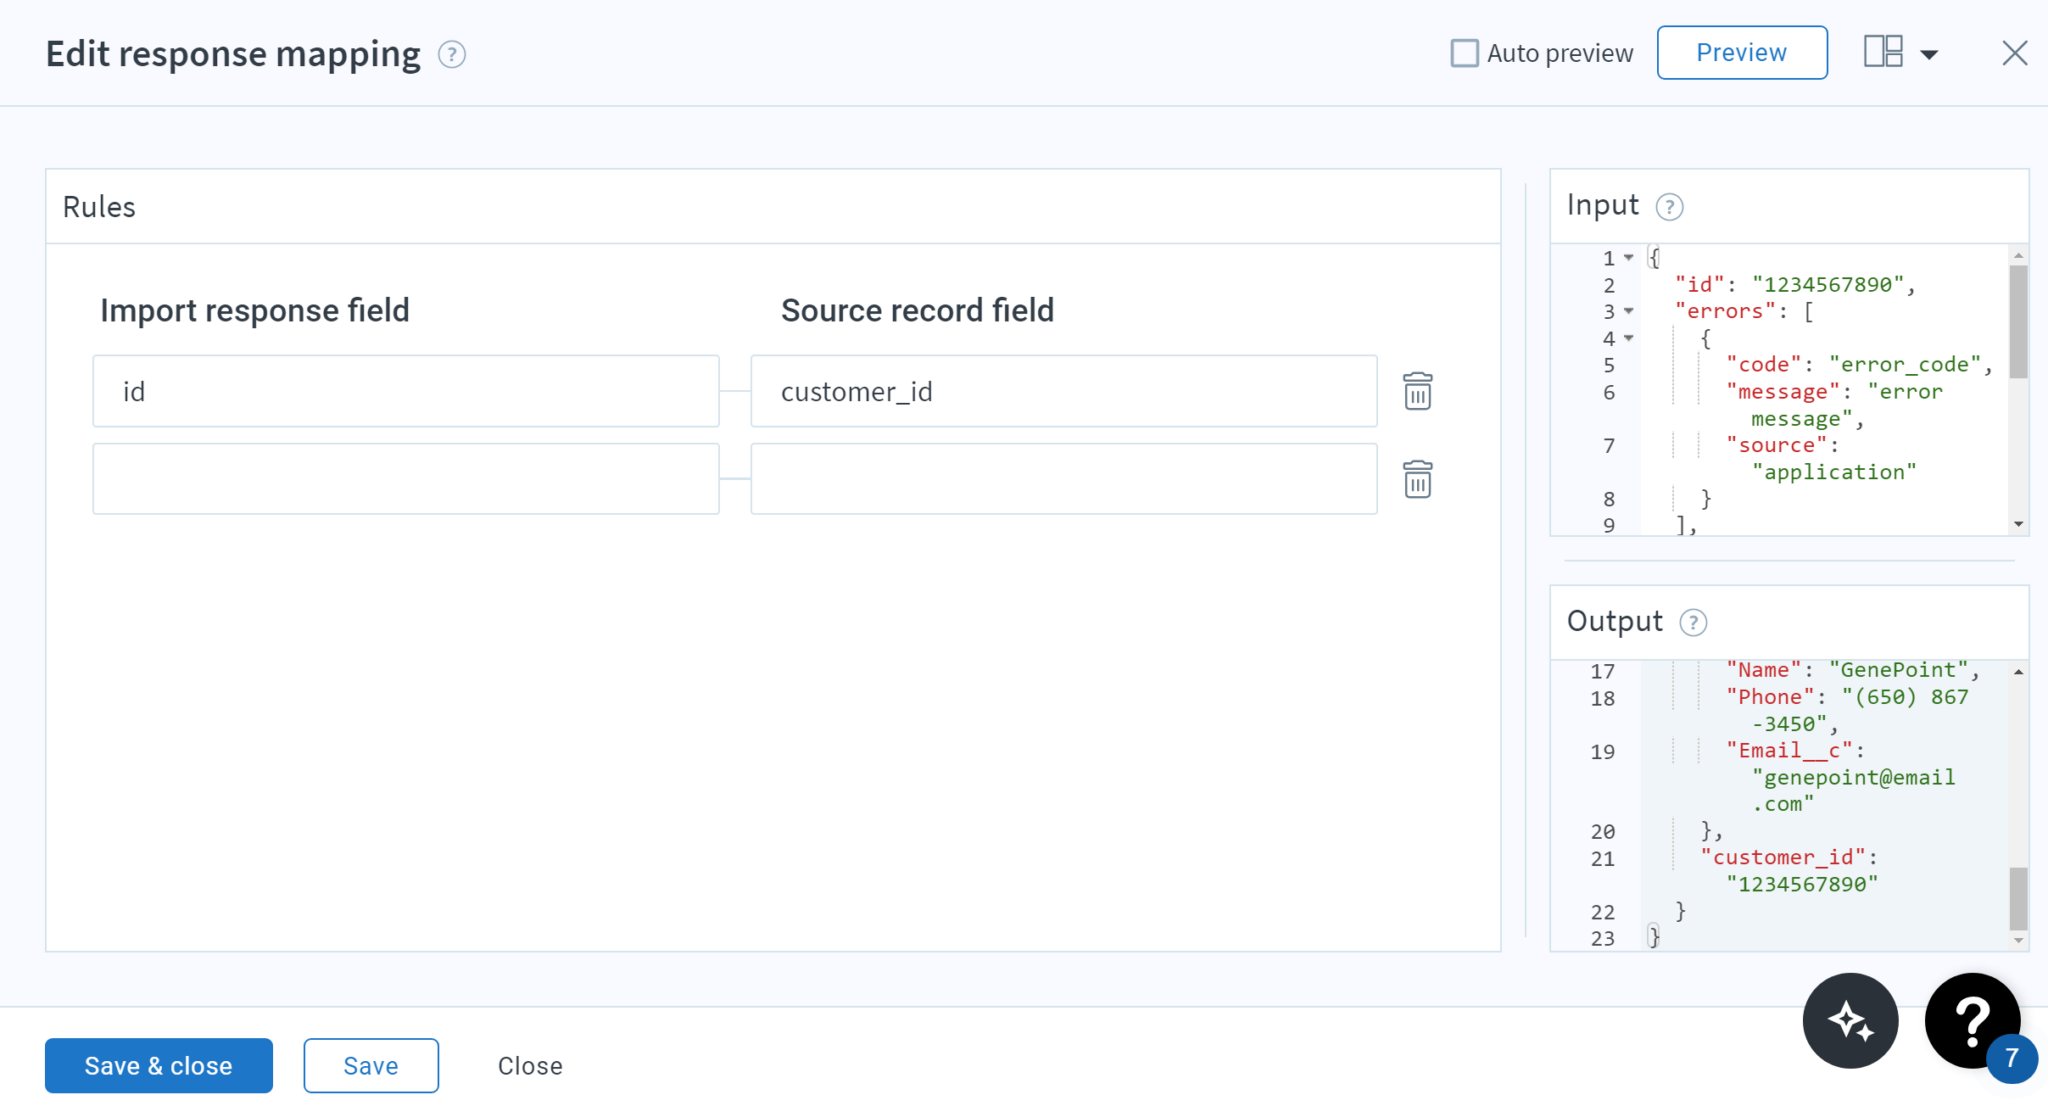The image size is (2048, 1106).
Task: Click the Preview button
Action: click(1742, 52)
